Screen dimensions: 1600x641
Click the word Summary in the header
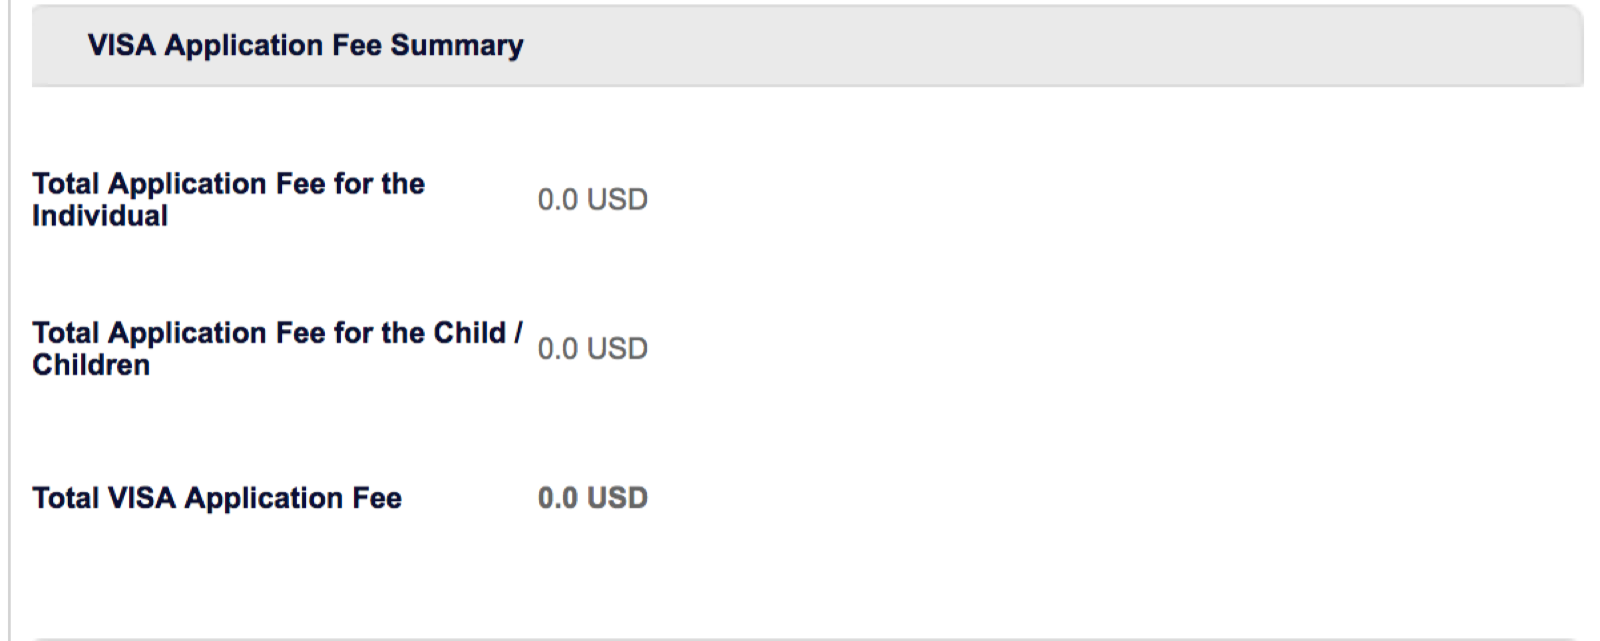coord(457,46)
